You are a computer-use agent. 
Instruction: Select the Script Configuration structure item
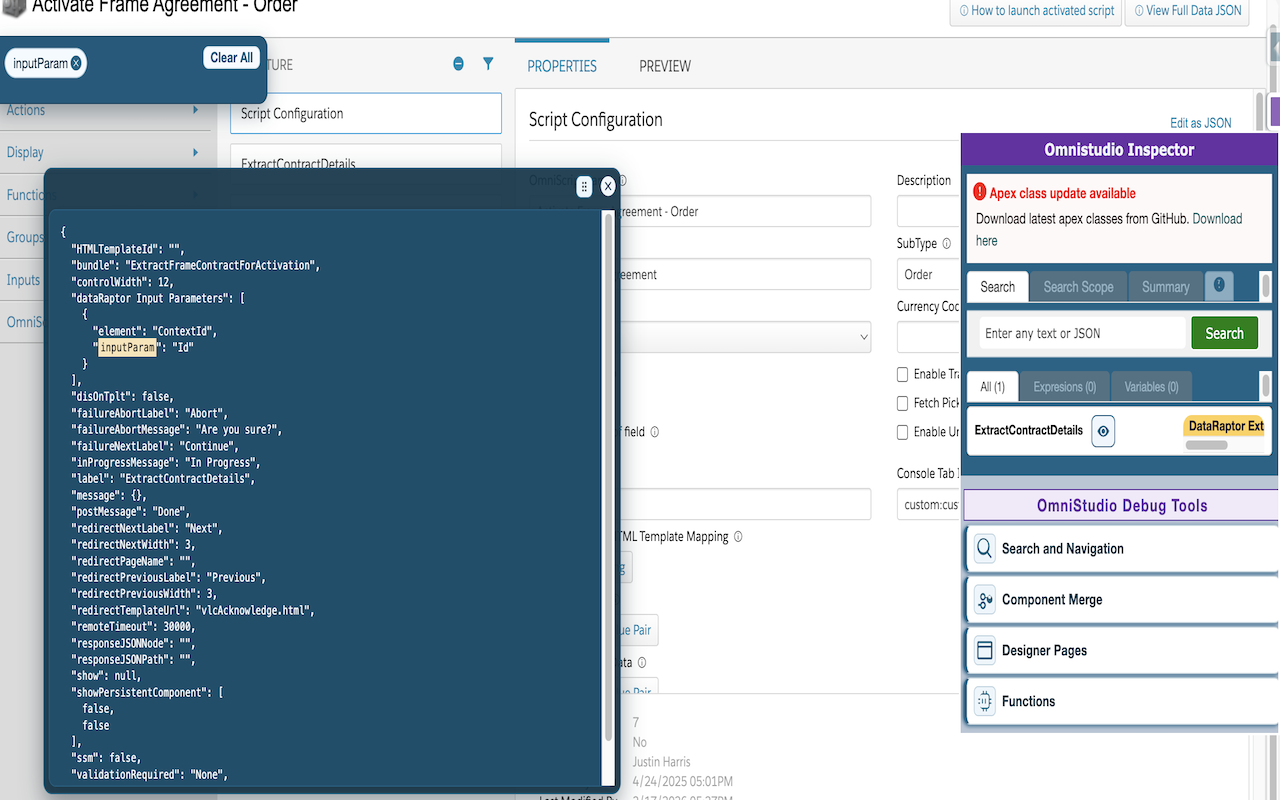365,113
